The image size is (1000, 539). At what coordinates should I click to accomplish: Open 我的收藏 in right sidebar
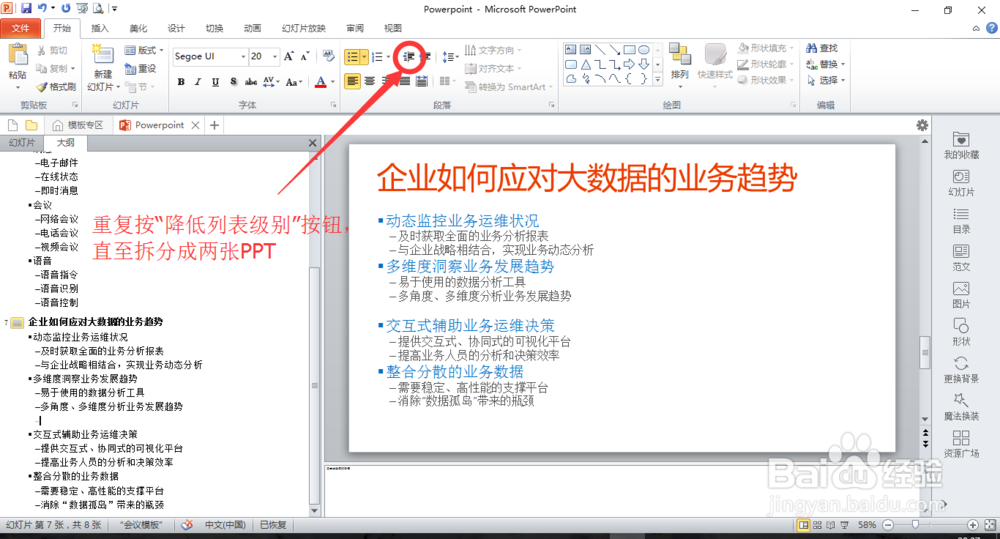pyautogui.click(x=961, y=145)
